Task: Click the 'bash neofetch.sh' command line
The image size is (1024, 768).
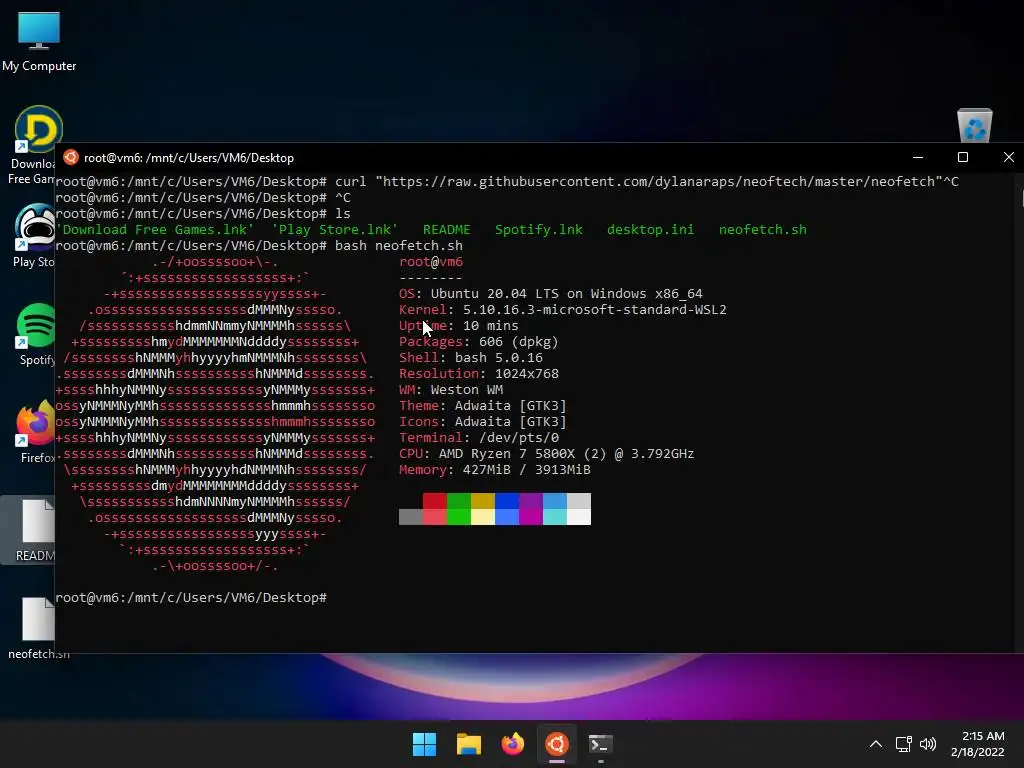Action: click(x=259, y=246)
